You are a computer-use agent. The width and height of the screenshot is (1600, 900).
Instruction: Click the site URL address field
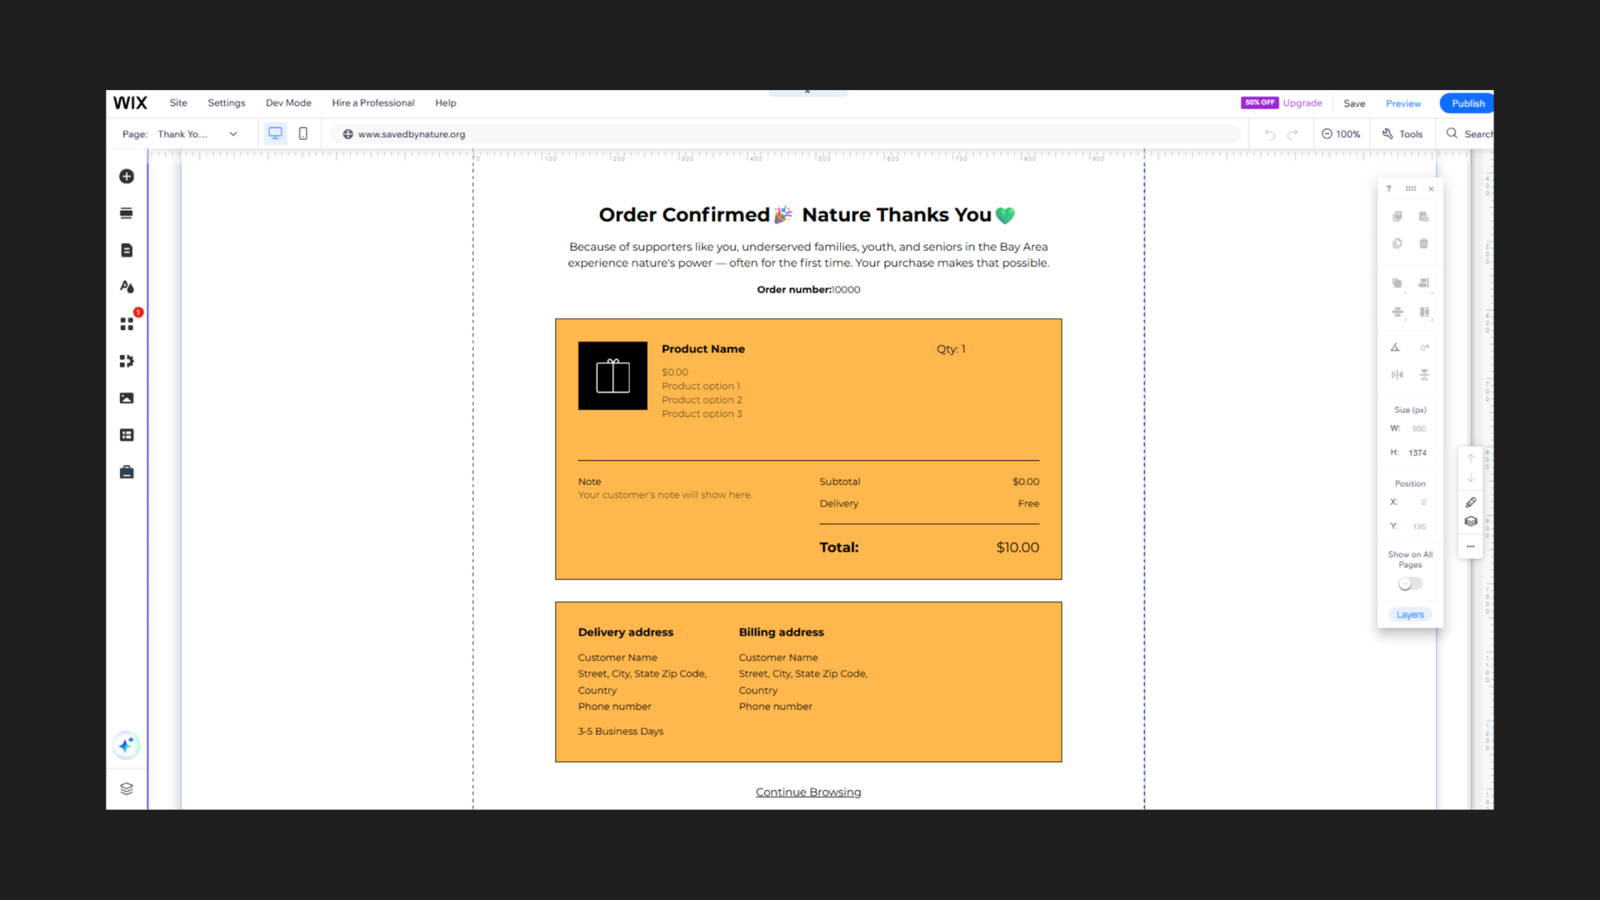point(410,133)
